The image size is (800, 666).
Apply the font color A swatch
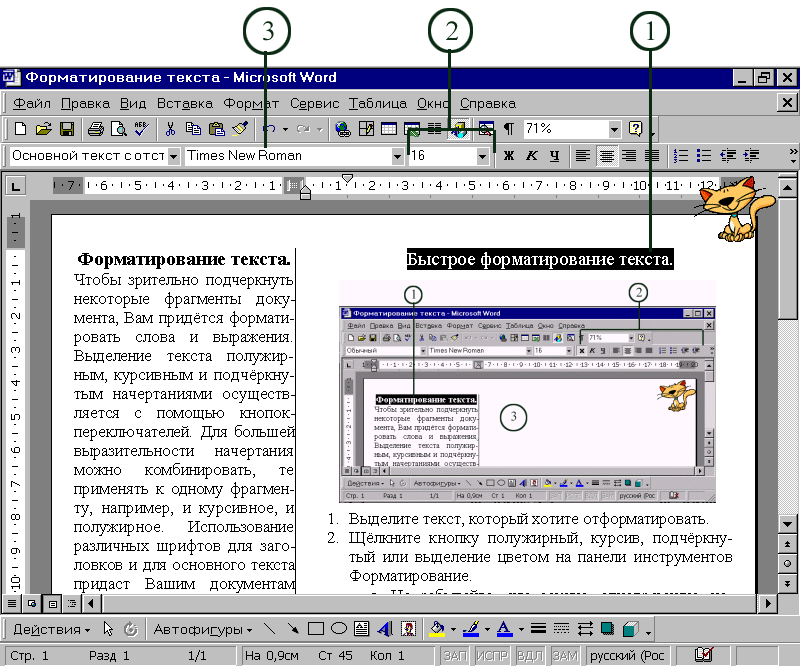coord(505,629)
